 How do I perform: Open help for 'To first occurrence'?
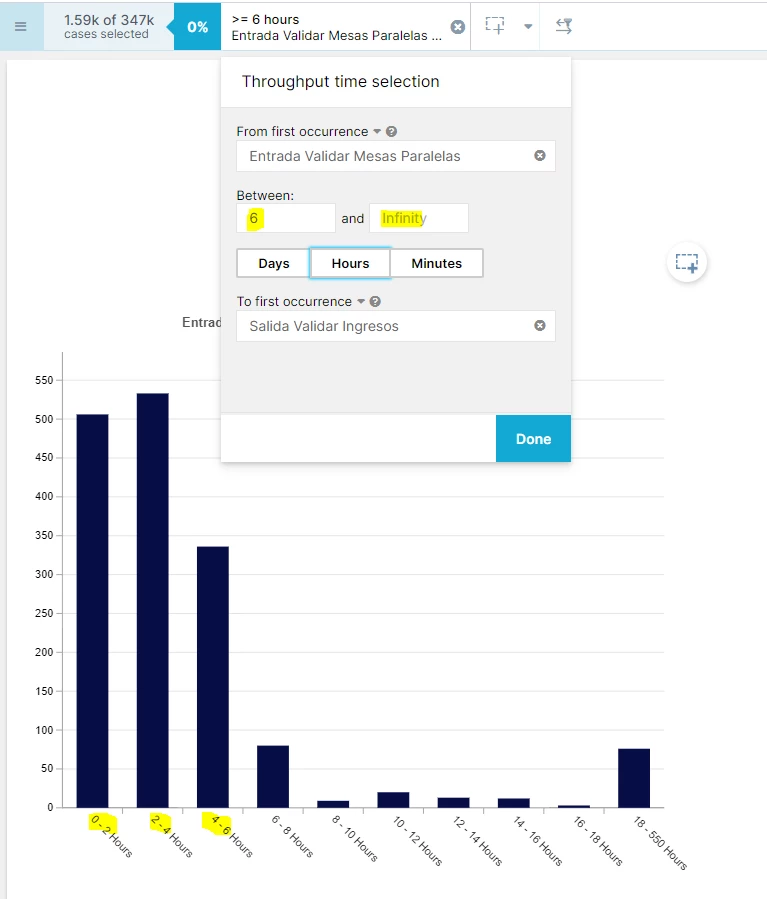[375, 302]
